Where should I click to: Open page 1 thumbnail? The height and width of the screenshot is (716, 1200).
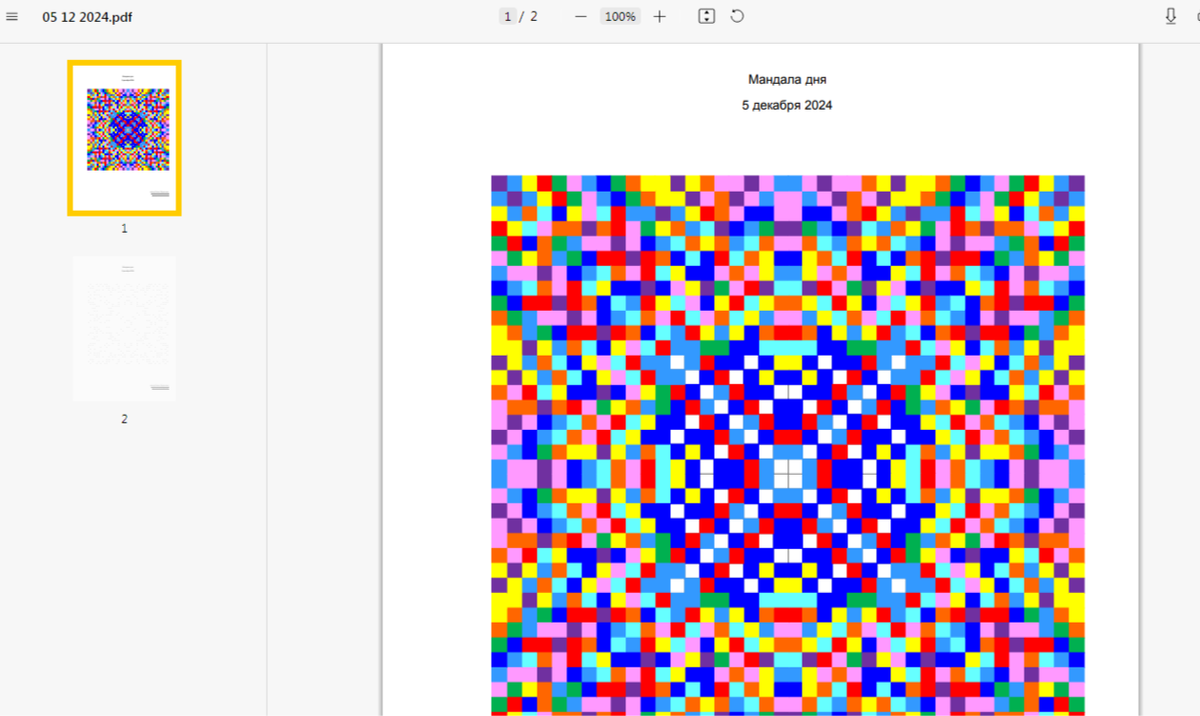[x=124, y=138]
